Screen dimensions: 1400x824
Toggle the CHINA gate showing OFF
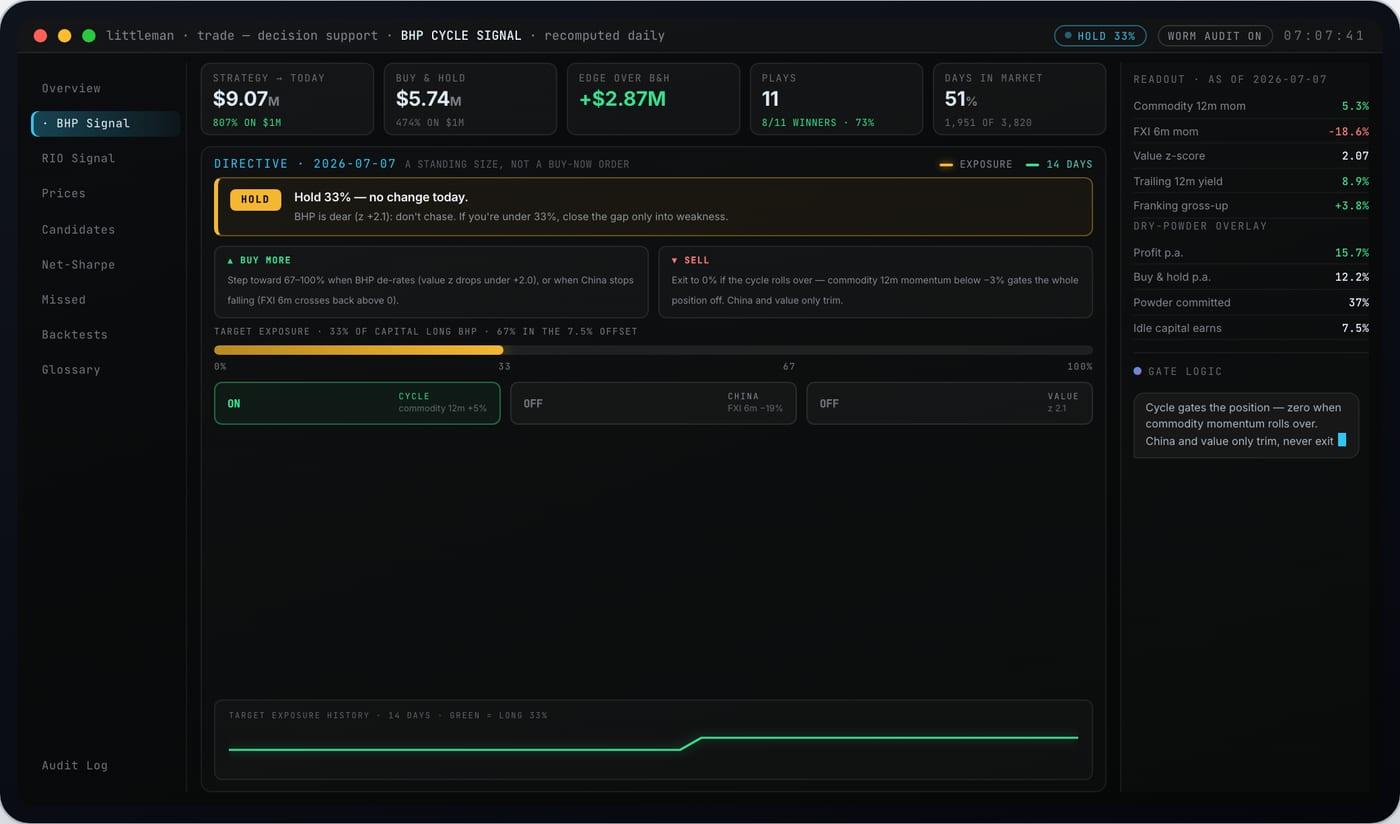coord(653,403)
